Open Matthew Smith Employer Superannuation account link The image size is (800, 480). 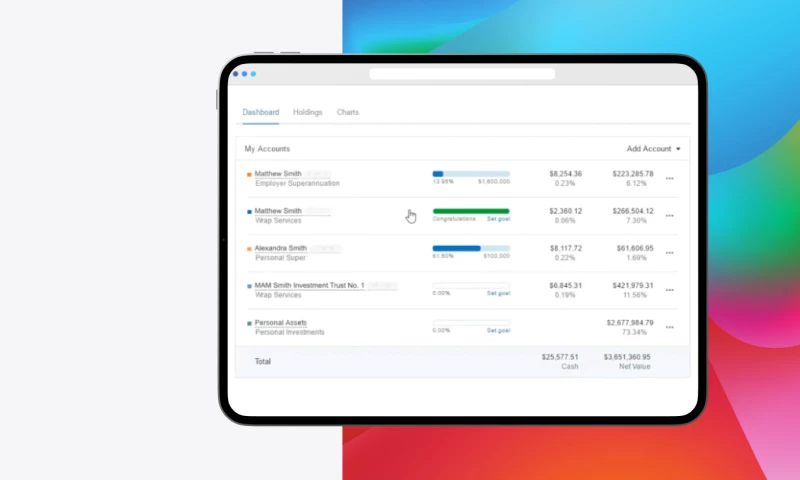(x=278, y=174)
